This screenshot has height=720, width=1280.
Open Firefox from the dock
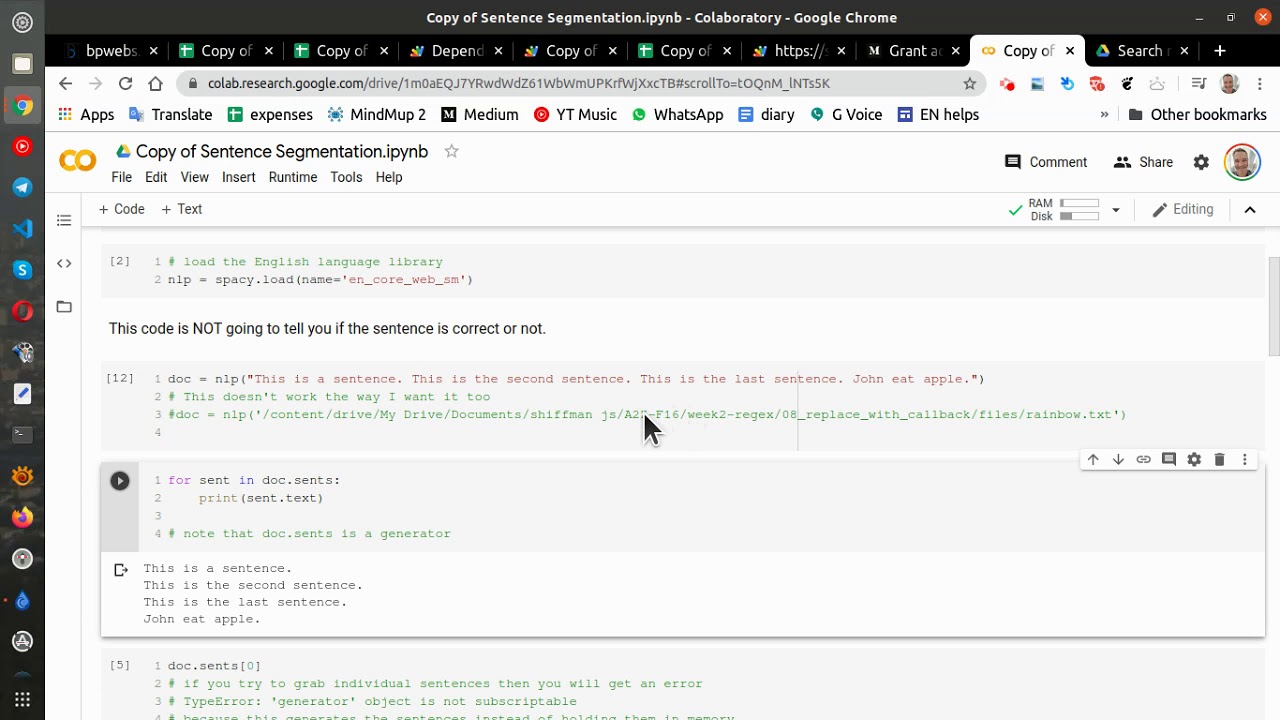tap(22, 517)
